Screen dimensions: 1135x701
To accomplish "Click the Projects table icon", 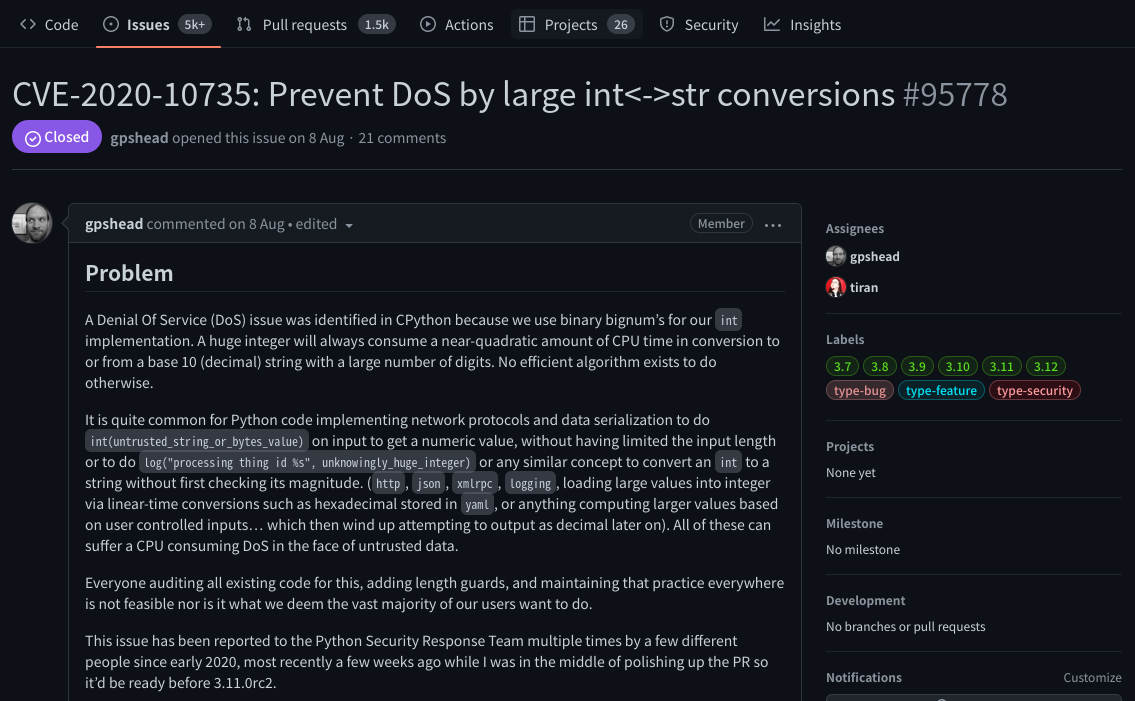I will tap(527, 25).
